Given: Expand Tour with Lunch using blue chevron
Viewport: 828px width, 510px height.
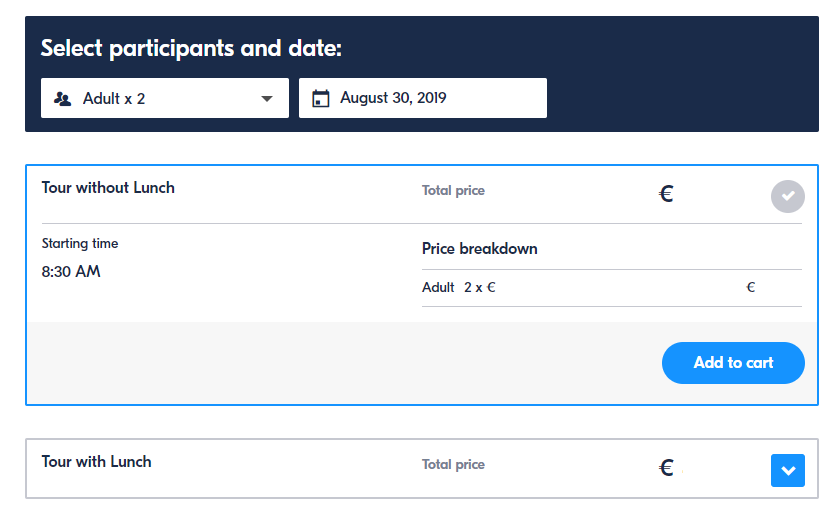Looking at the screenshot, I should point(788,470).
